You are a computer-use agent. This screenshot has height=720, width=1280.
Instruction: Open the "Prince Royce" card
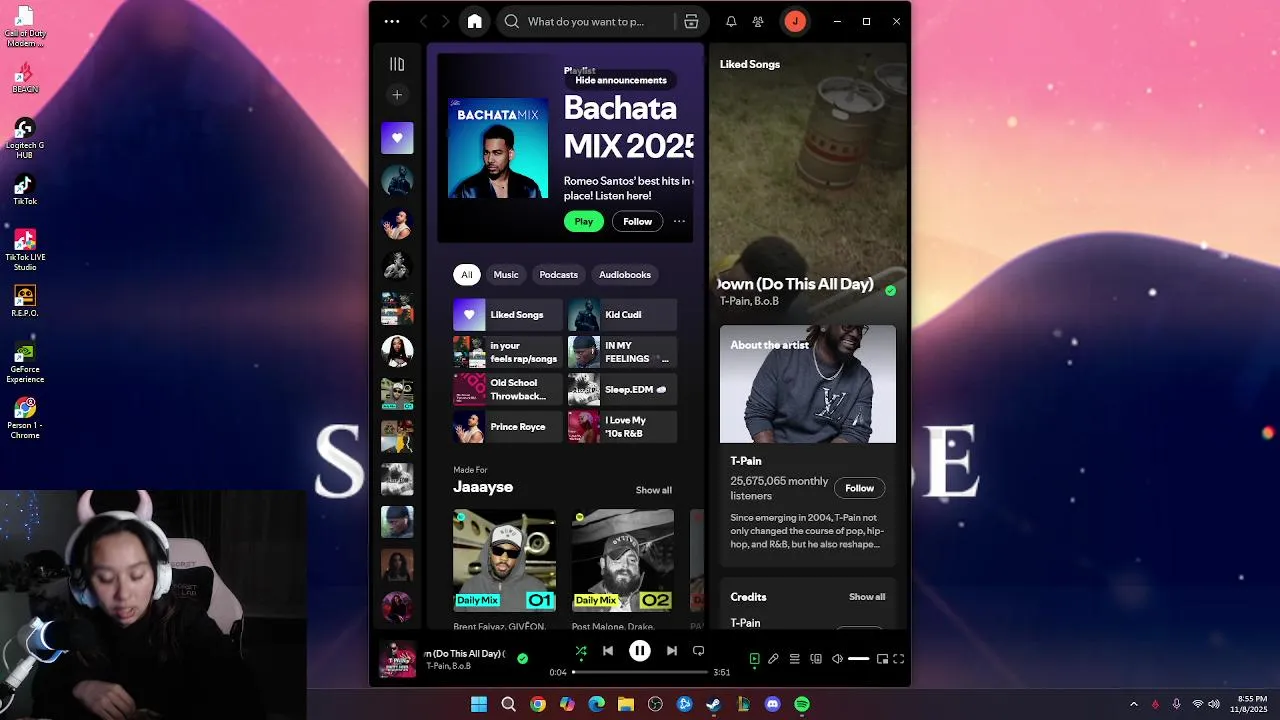click(x=508, y=427)
